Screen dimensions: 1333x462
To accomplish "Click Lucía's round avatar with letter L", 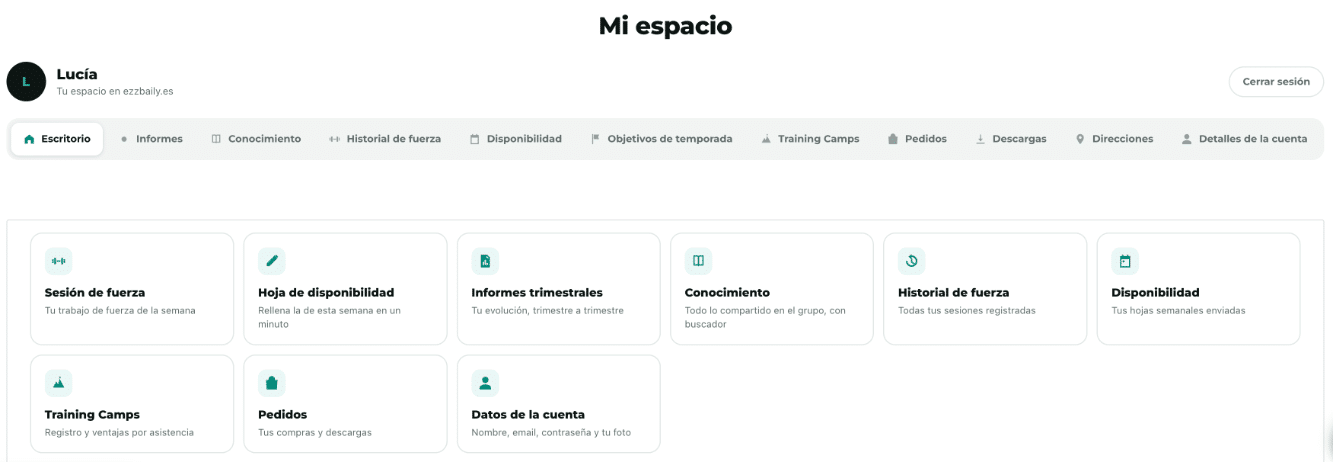I will click(26, 82).
